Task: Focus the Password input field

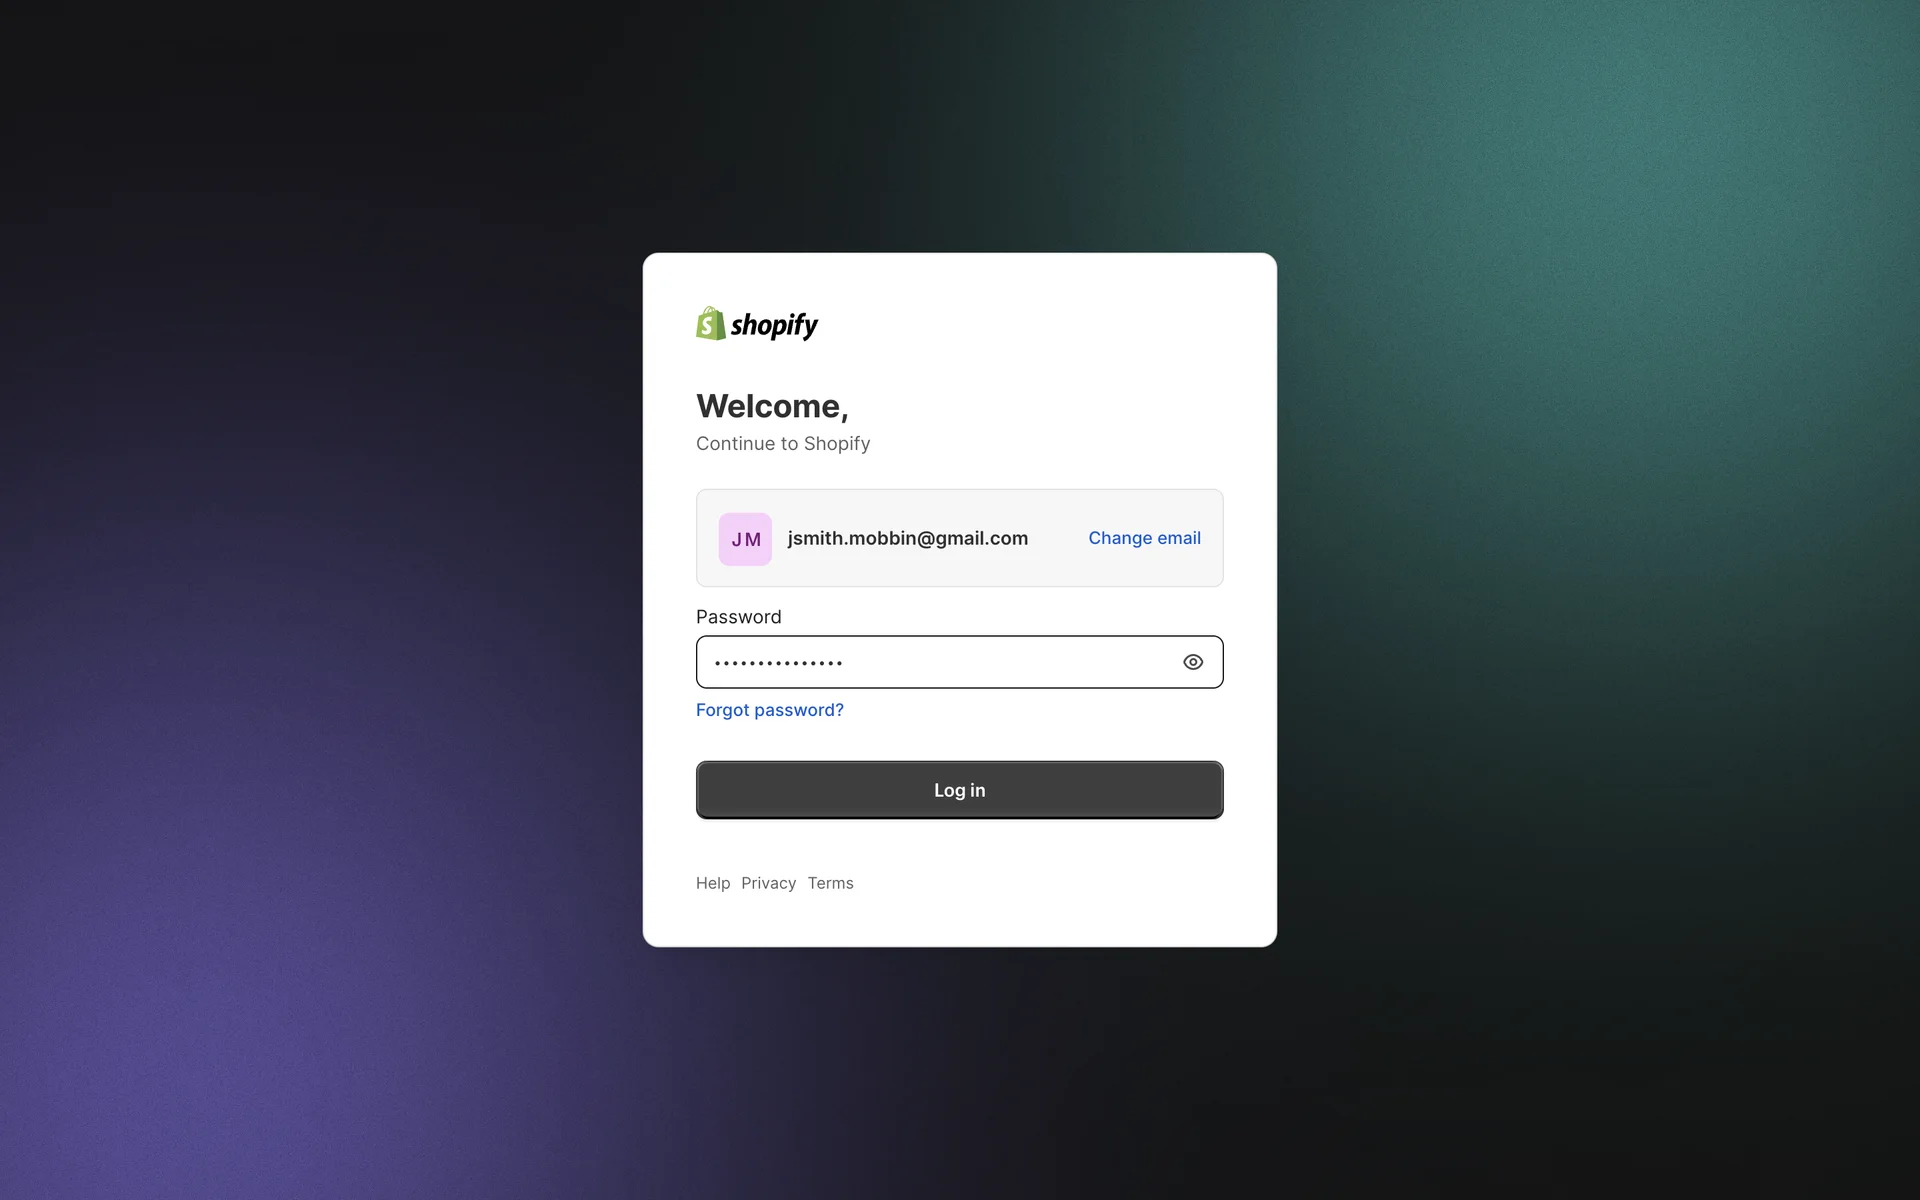Action: (1000, 662)
